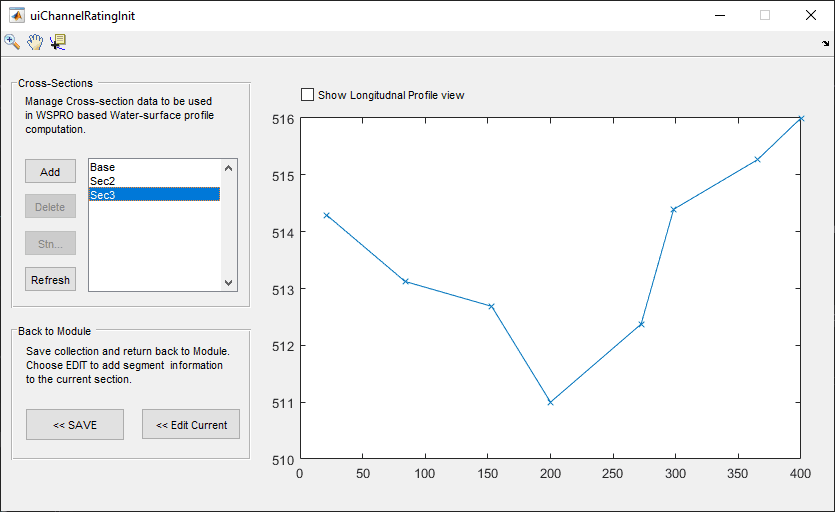Click the lowest plot point at 200
The height and width of the screenshot is (512, 835).
(x=550, y=403)
